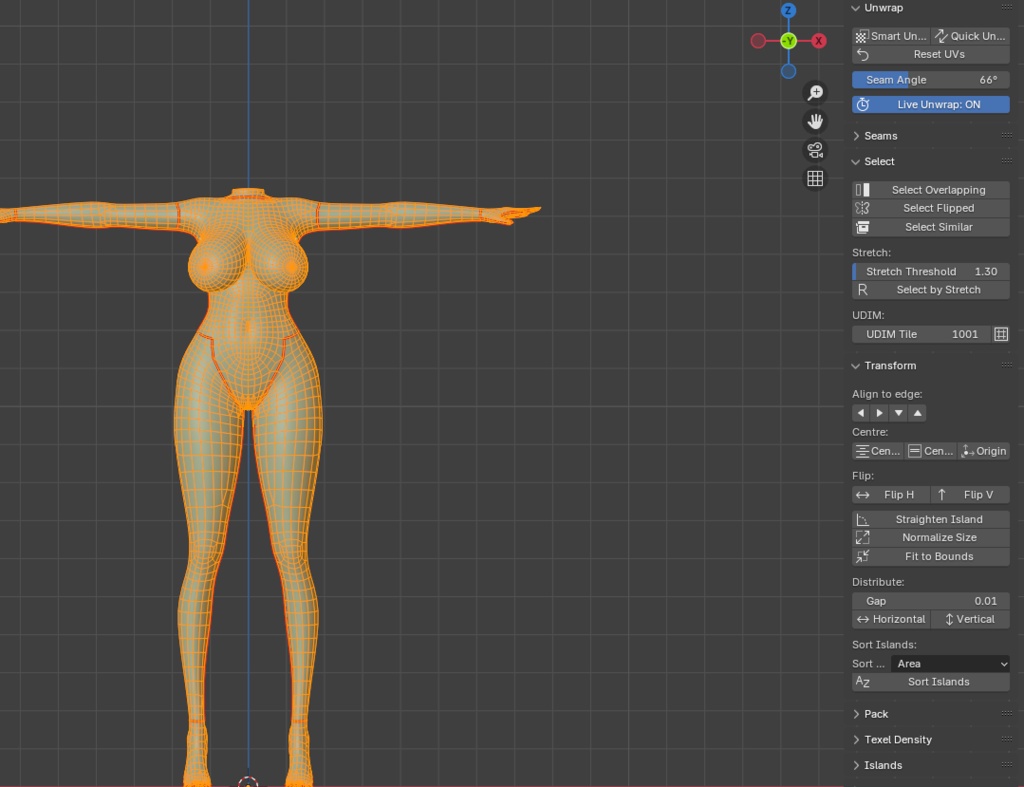Image resolution: width=1024 pixels, height=787 pixels.
Task: Click Select Similar
Action: coord(931,227)
